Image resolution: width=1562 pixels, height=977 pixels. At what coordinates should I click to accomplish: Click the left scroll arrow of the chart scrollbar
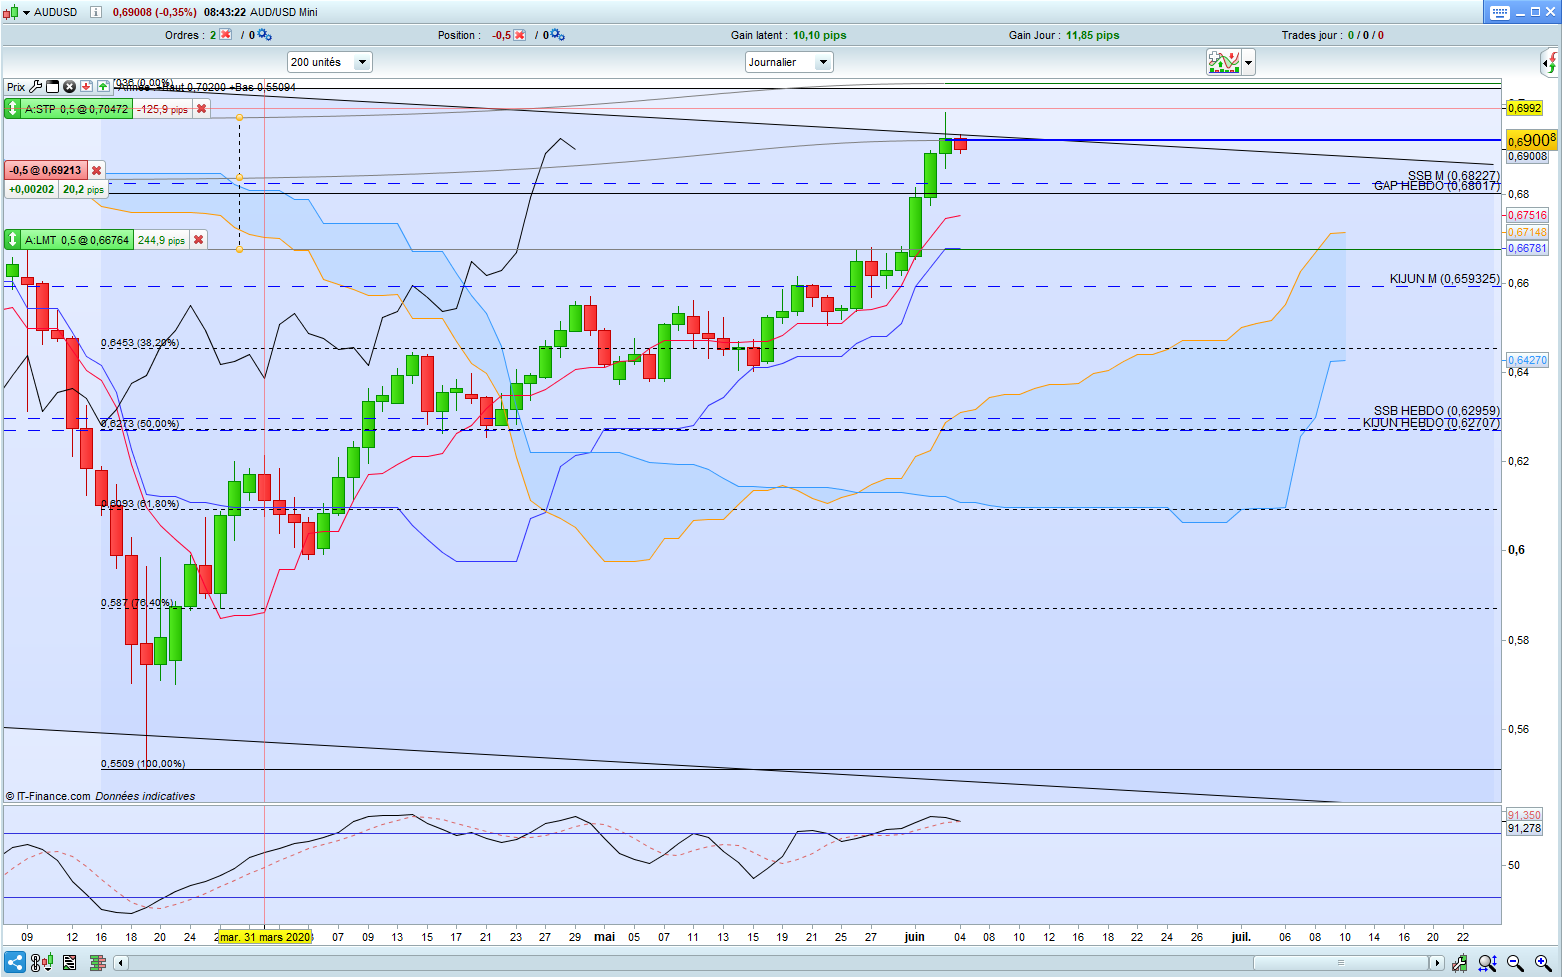tap(121, 963)
